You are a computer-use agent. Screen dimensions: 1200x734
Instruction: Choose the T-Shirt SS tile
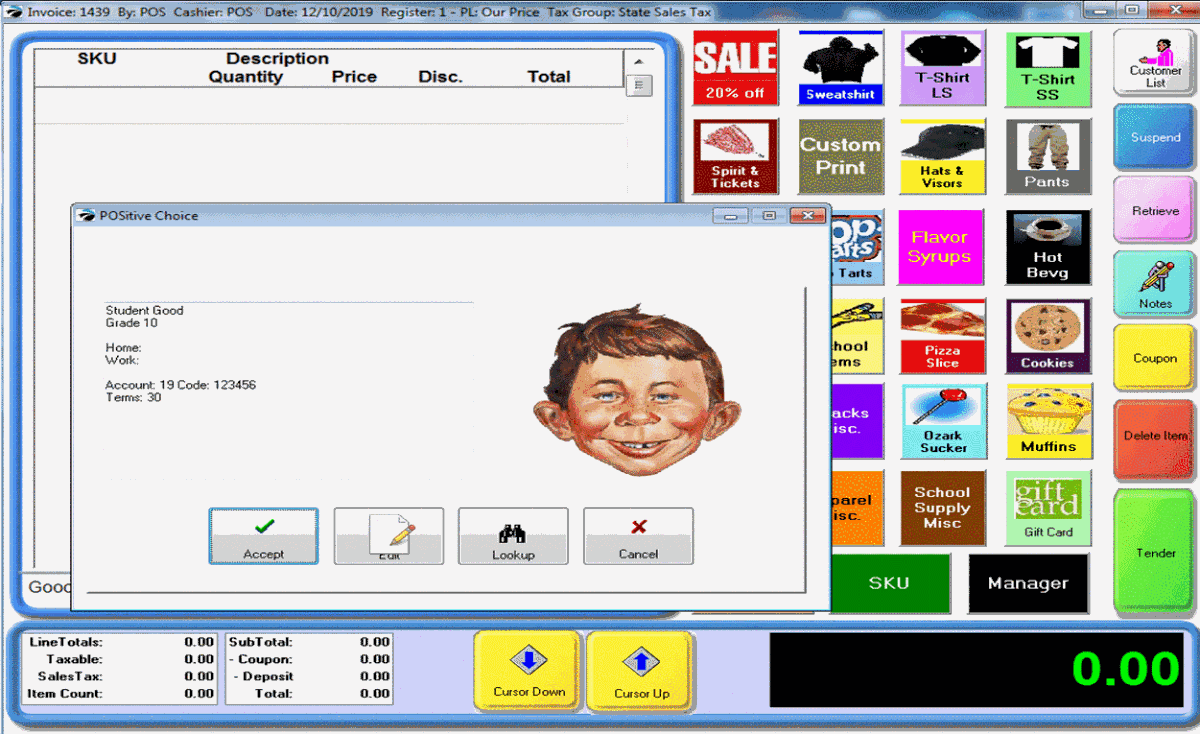tap(1047, 68)
